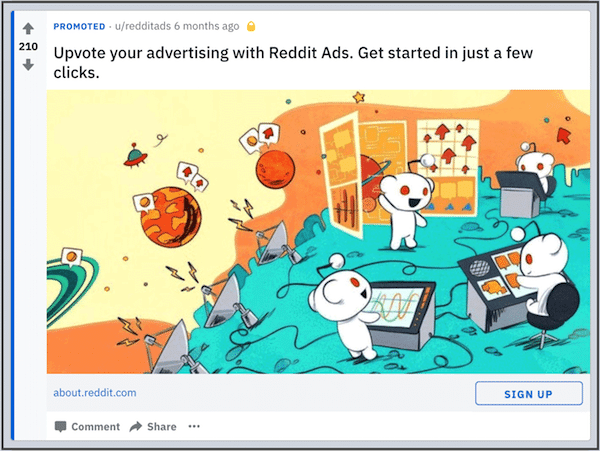
Task: Click the blue PROMOTED label
Action: (79, 26)
